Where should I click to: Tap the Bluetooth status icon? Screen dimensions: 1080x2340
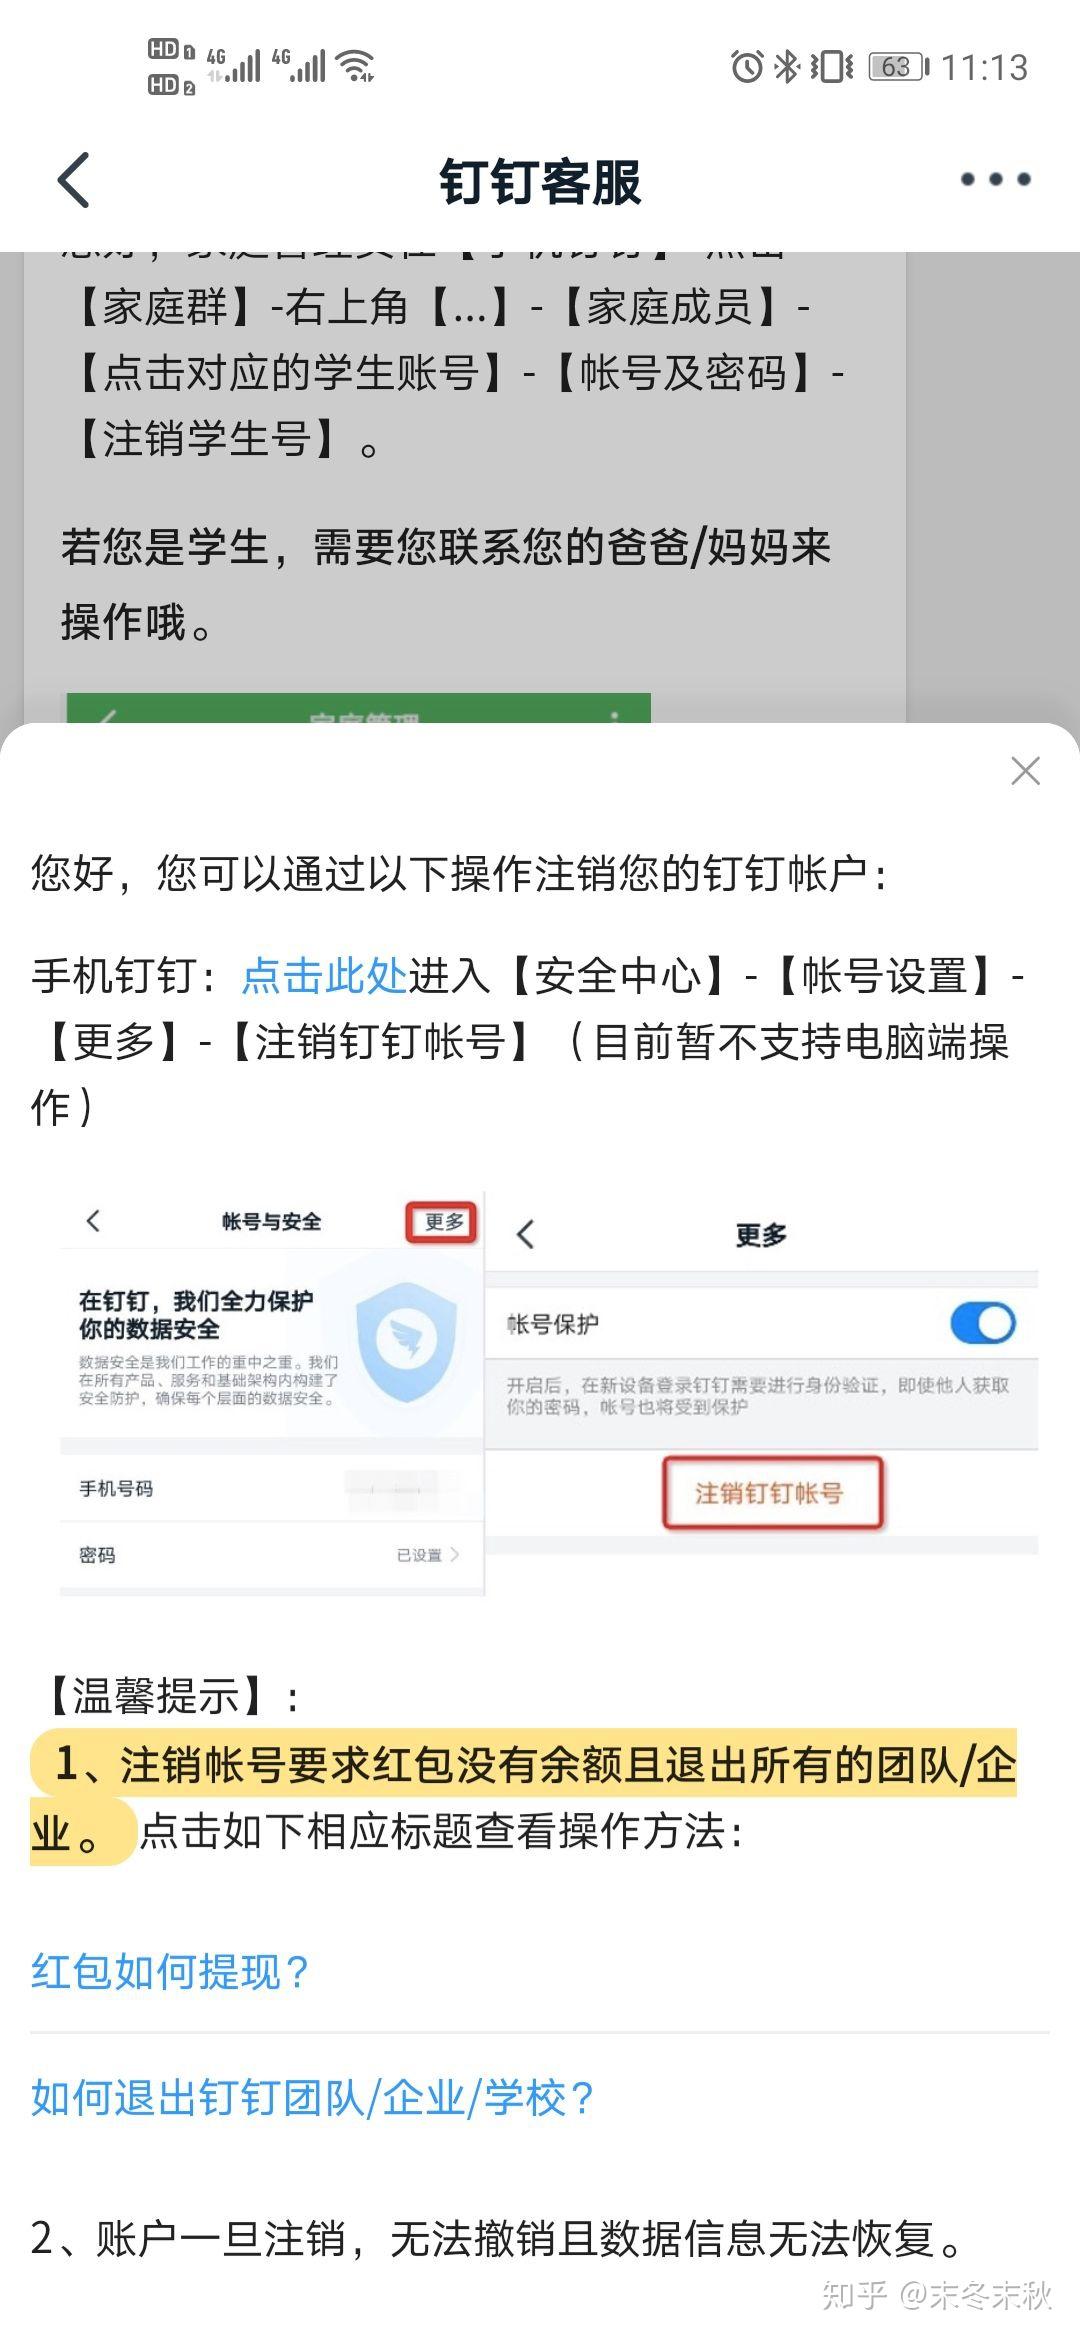[788, 67]
